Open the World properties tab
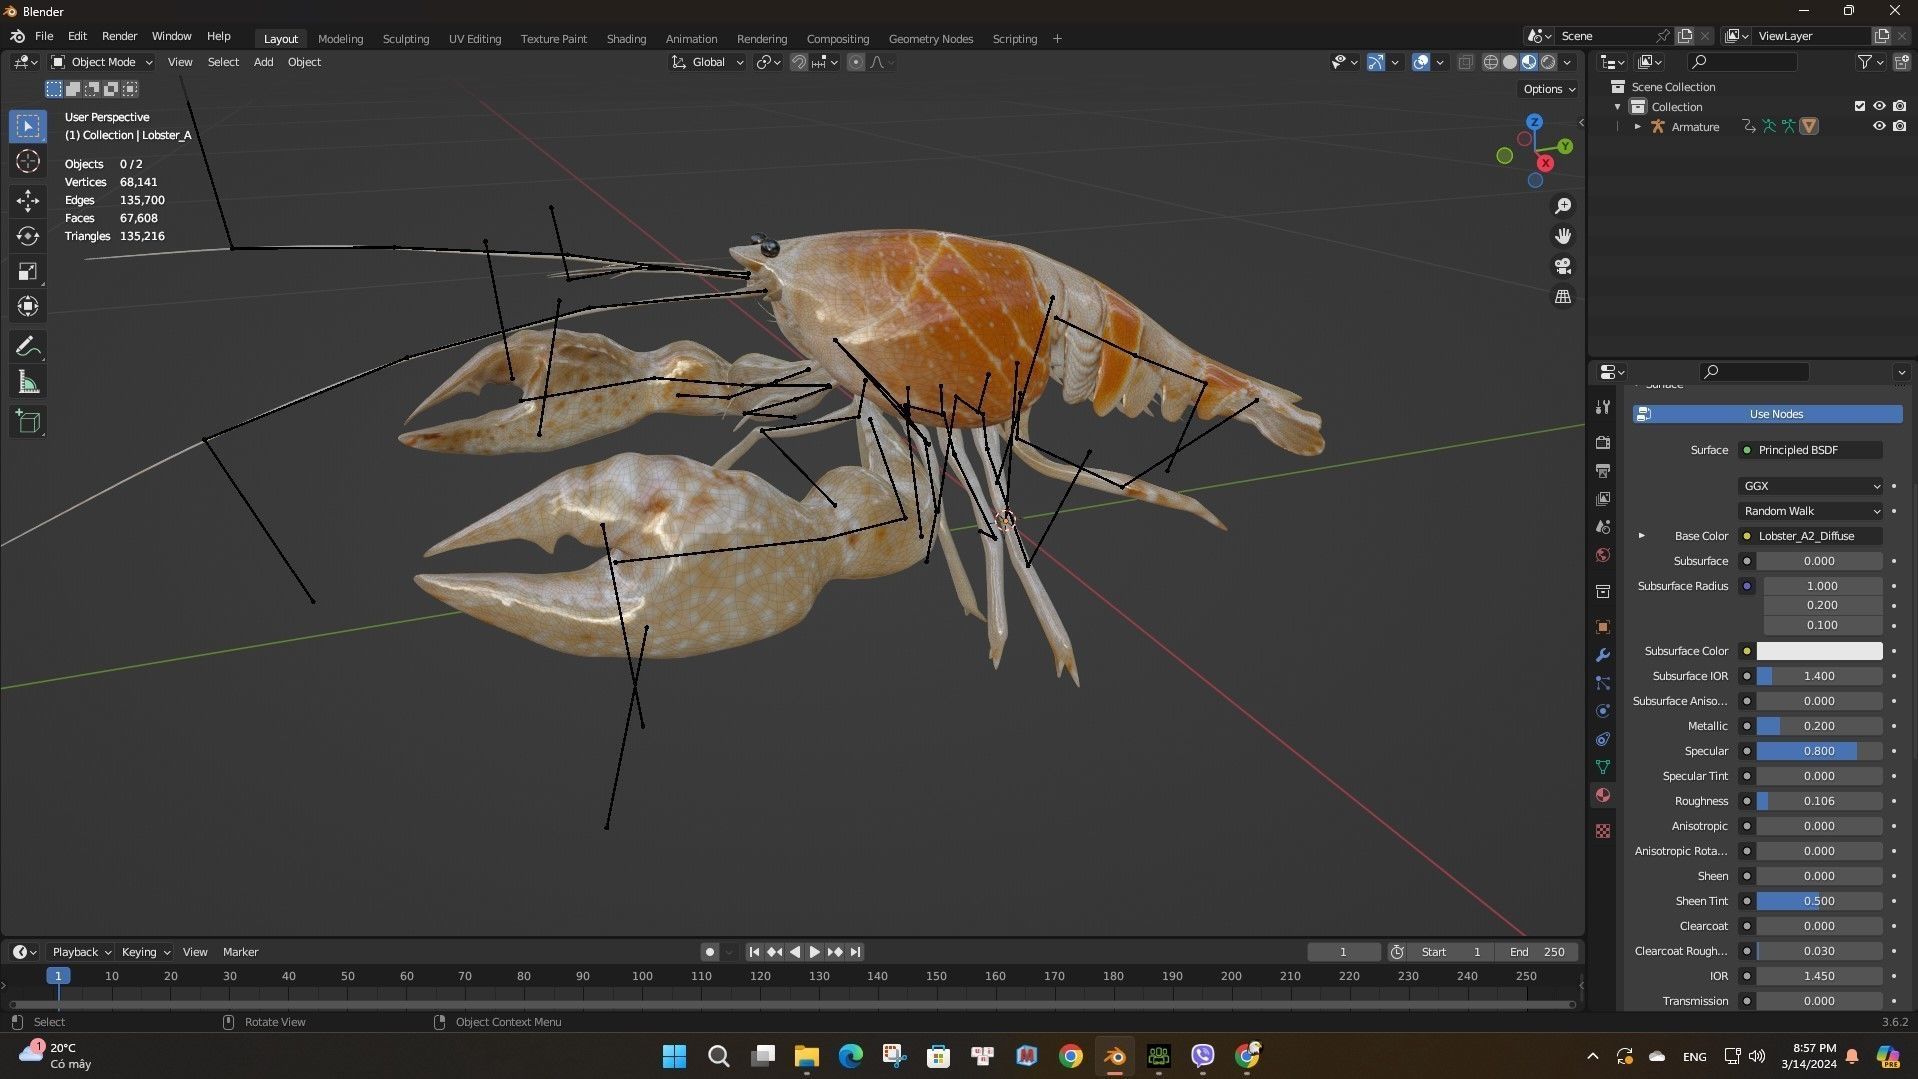The image size is (1918, 1079). point(1603,555)
